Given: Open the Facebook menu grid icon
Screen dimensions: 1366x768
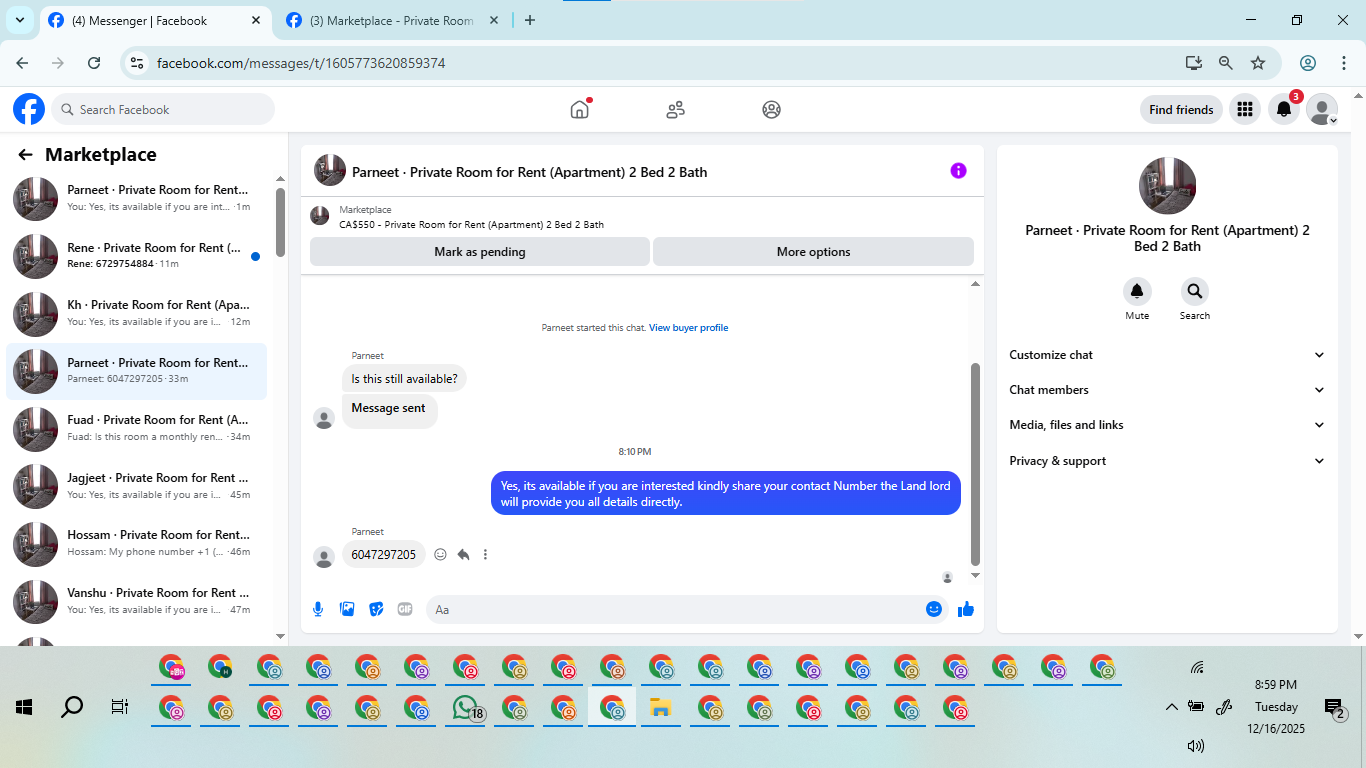Looking at the screenshot, I should click(x=1245, y=109).
